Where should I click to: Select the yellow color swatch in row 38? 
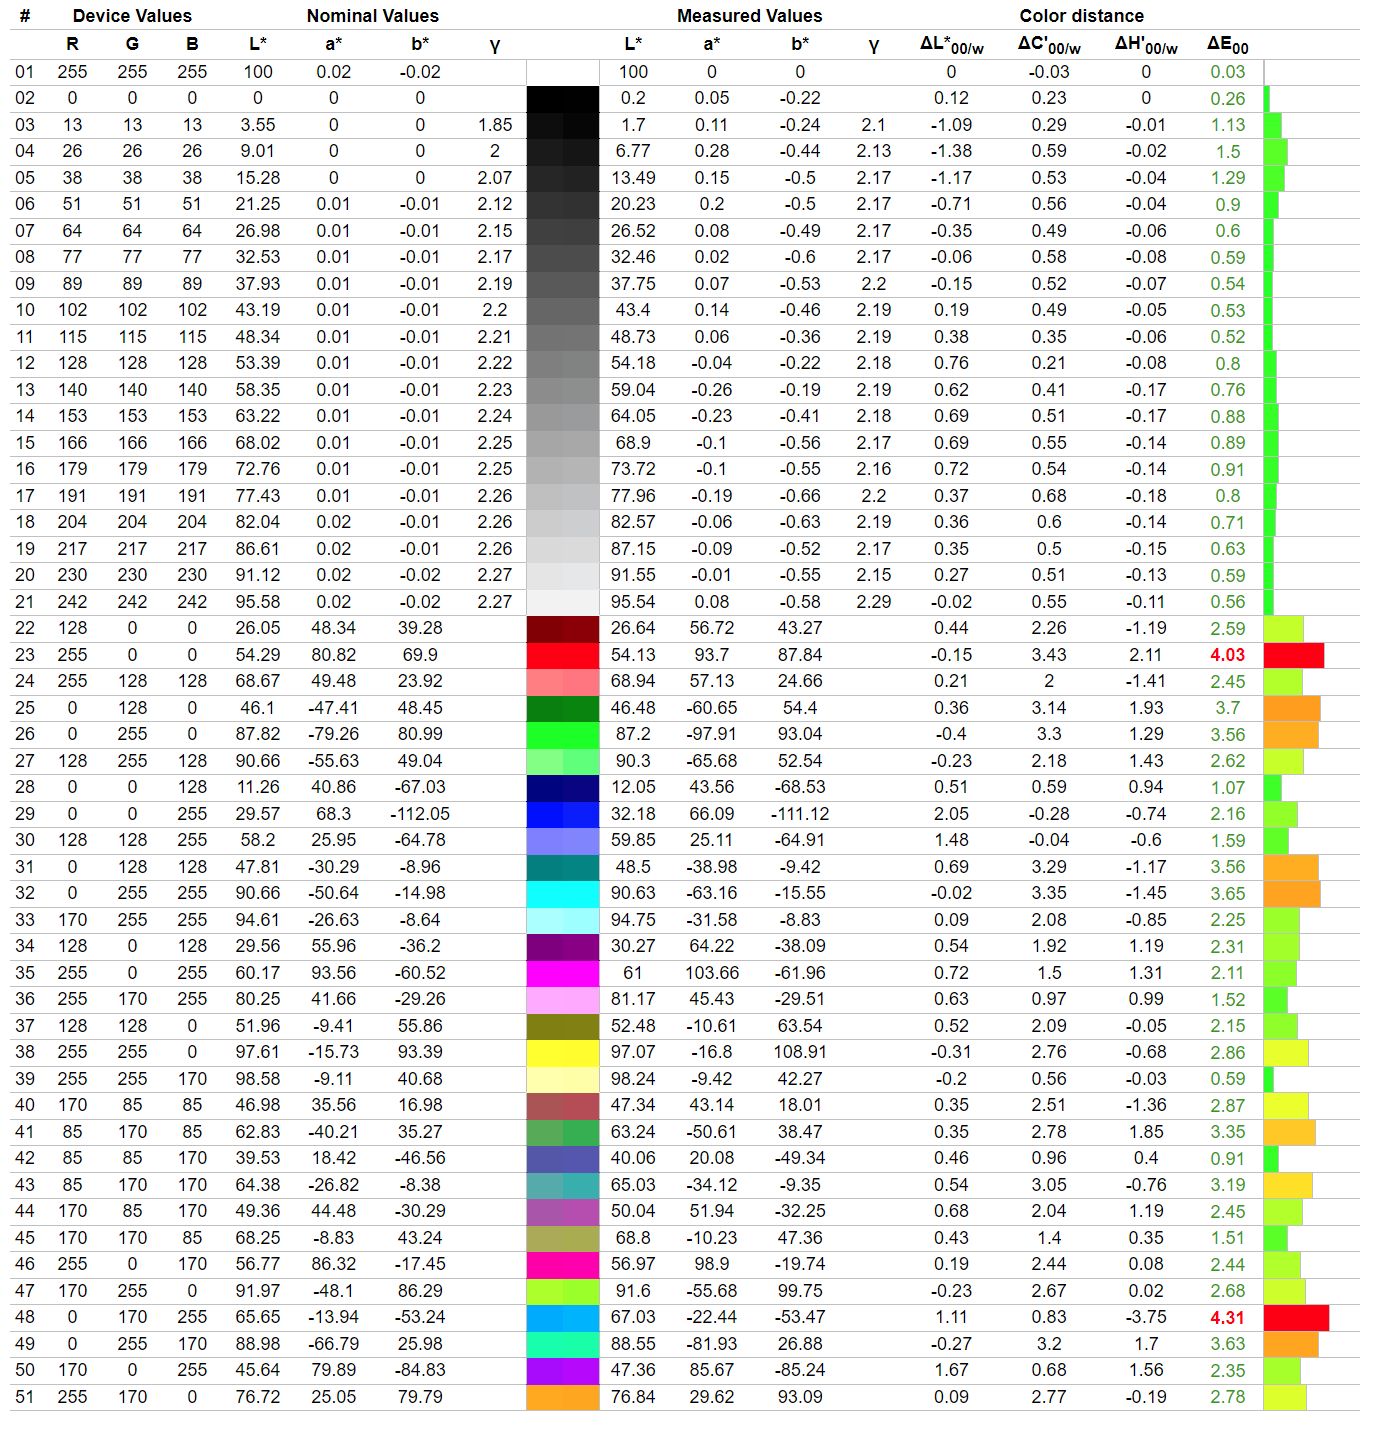562,1053
